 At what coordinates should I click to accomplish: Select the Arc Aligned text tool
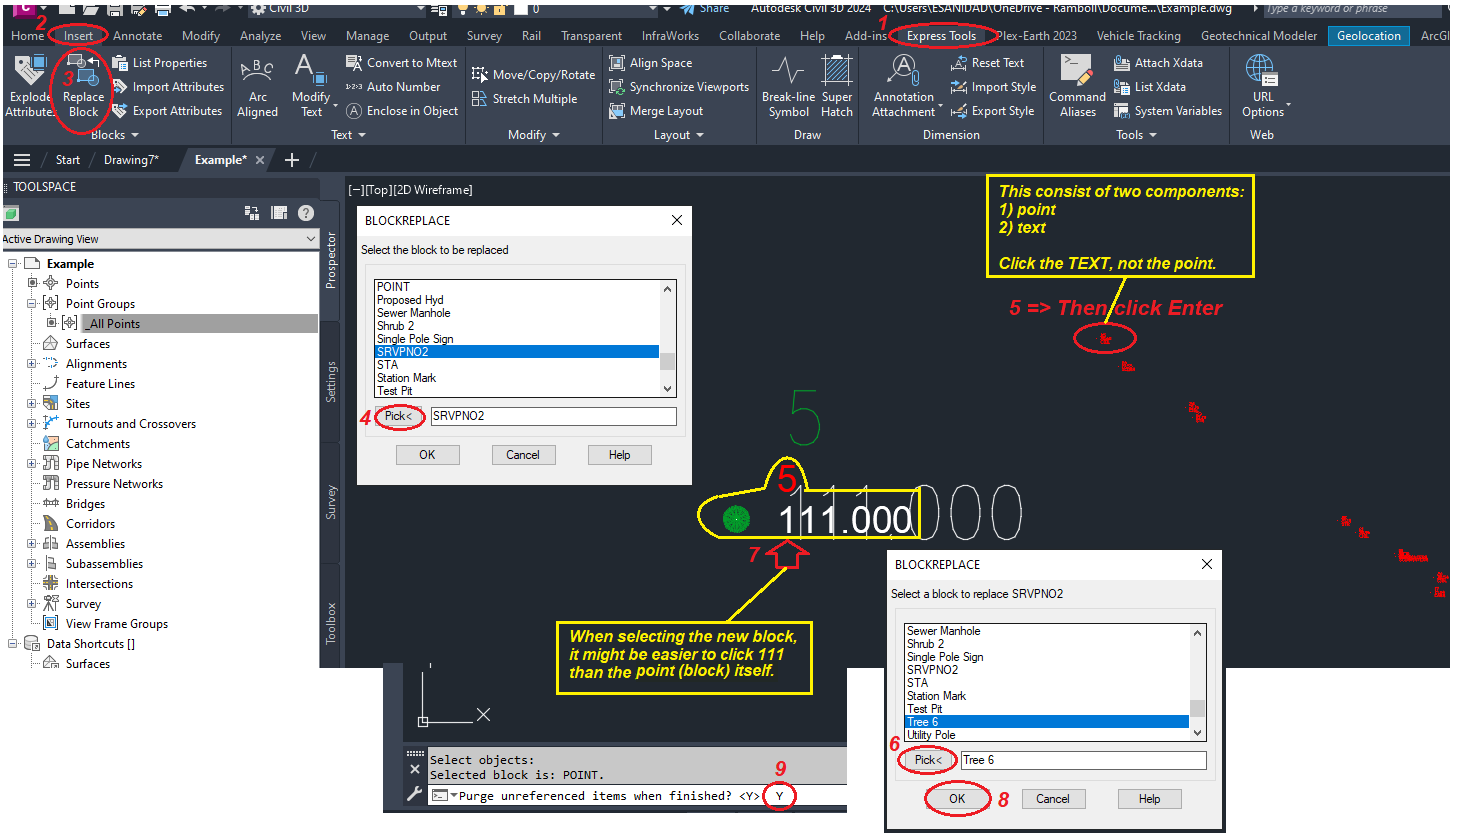(x=257, y=87)
